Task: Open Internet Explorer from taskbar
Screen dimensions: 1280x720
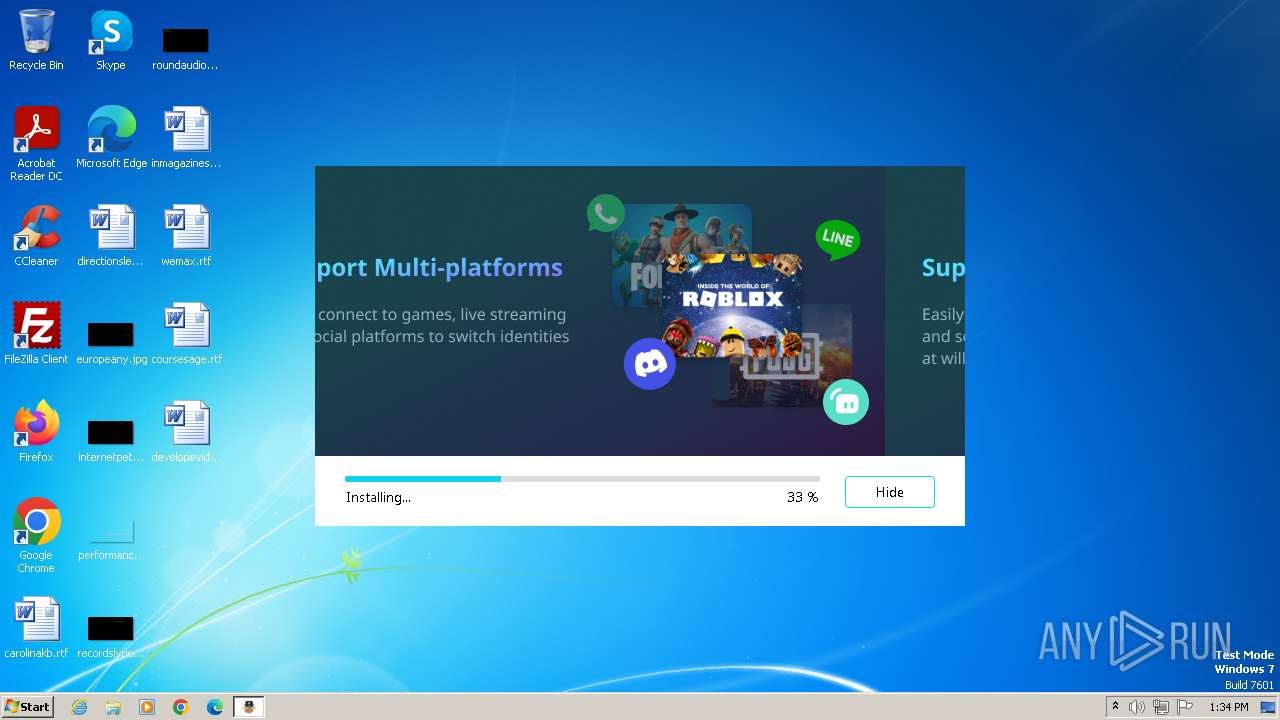Action: (79, 707)
